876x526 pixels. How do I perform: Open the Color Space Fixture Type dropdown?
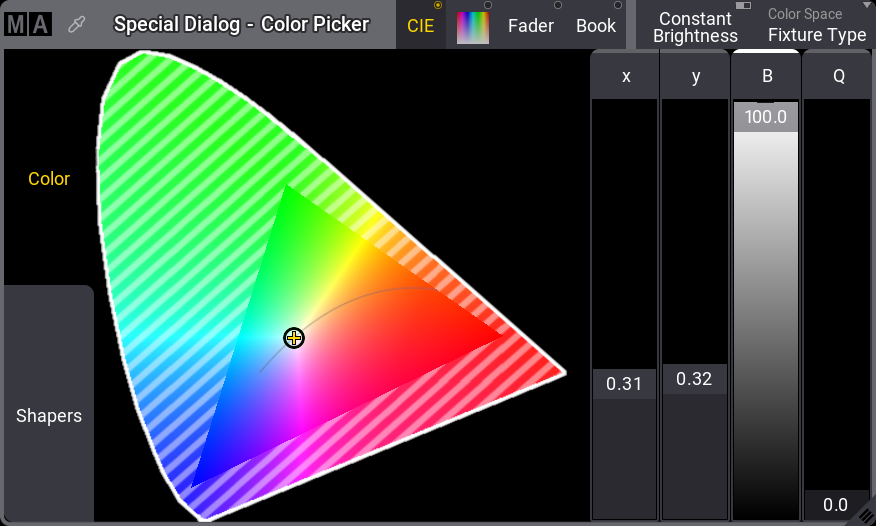click(816, 26)
